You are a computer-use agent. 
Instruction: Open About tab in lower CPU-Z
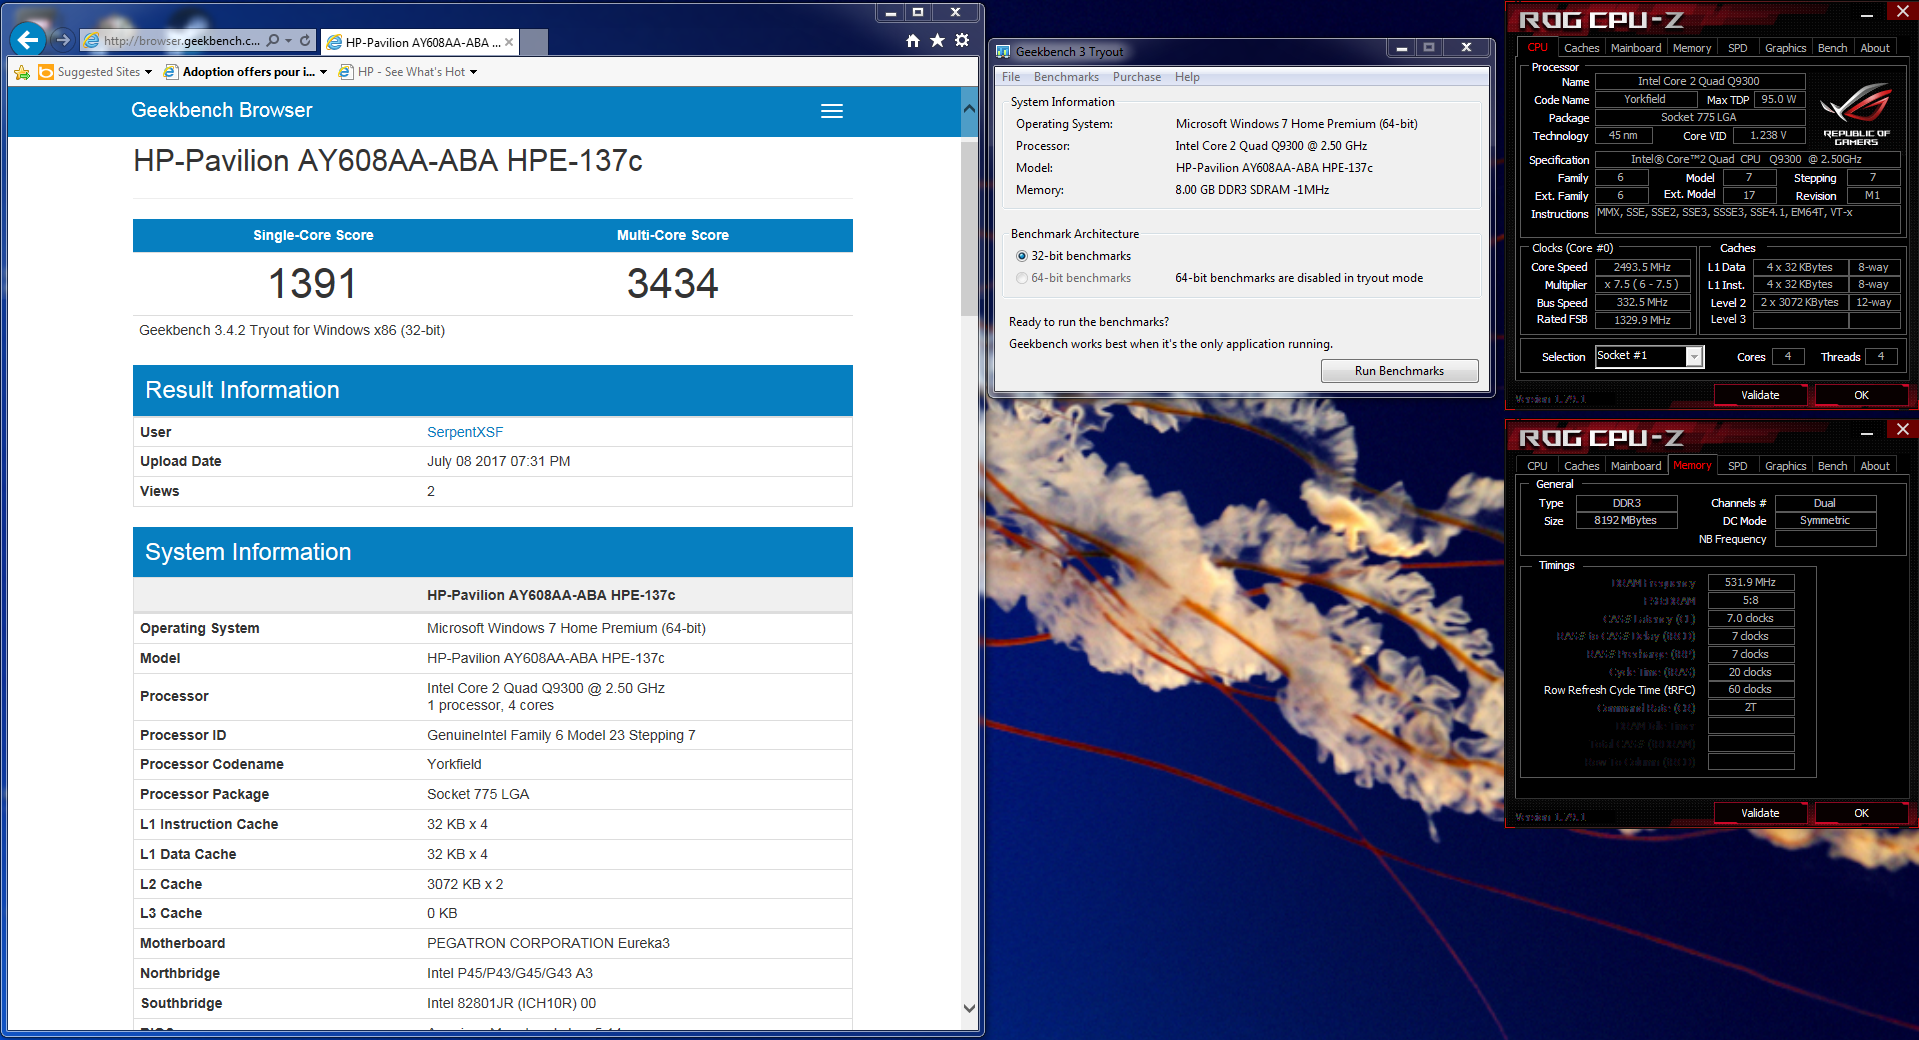pos(1875,466)
